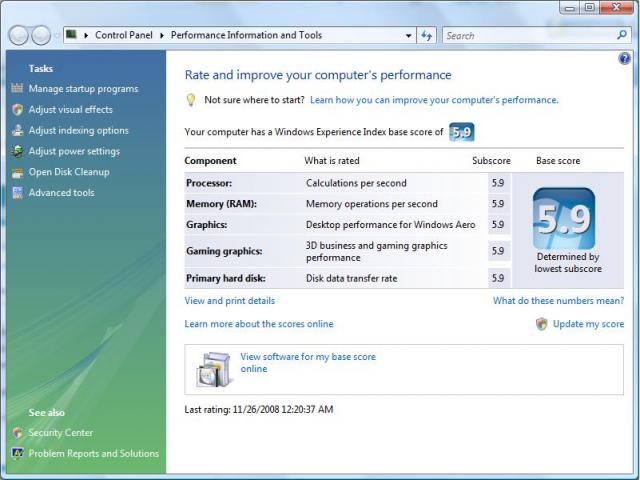Follow Learn how you can improve performance link
The image size is (640, 480).
click(x=434, y=100)
